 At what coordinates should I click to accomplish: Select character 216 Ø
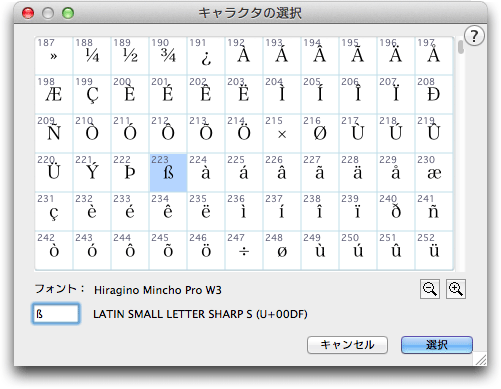coord(320,134)
